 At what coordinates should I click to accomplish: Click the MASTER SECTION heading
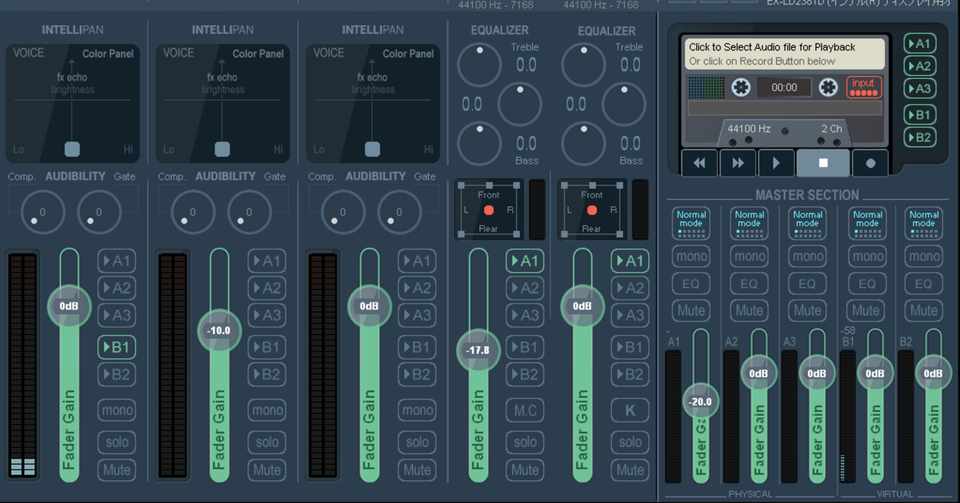click(807, 195)
